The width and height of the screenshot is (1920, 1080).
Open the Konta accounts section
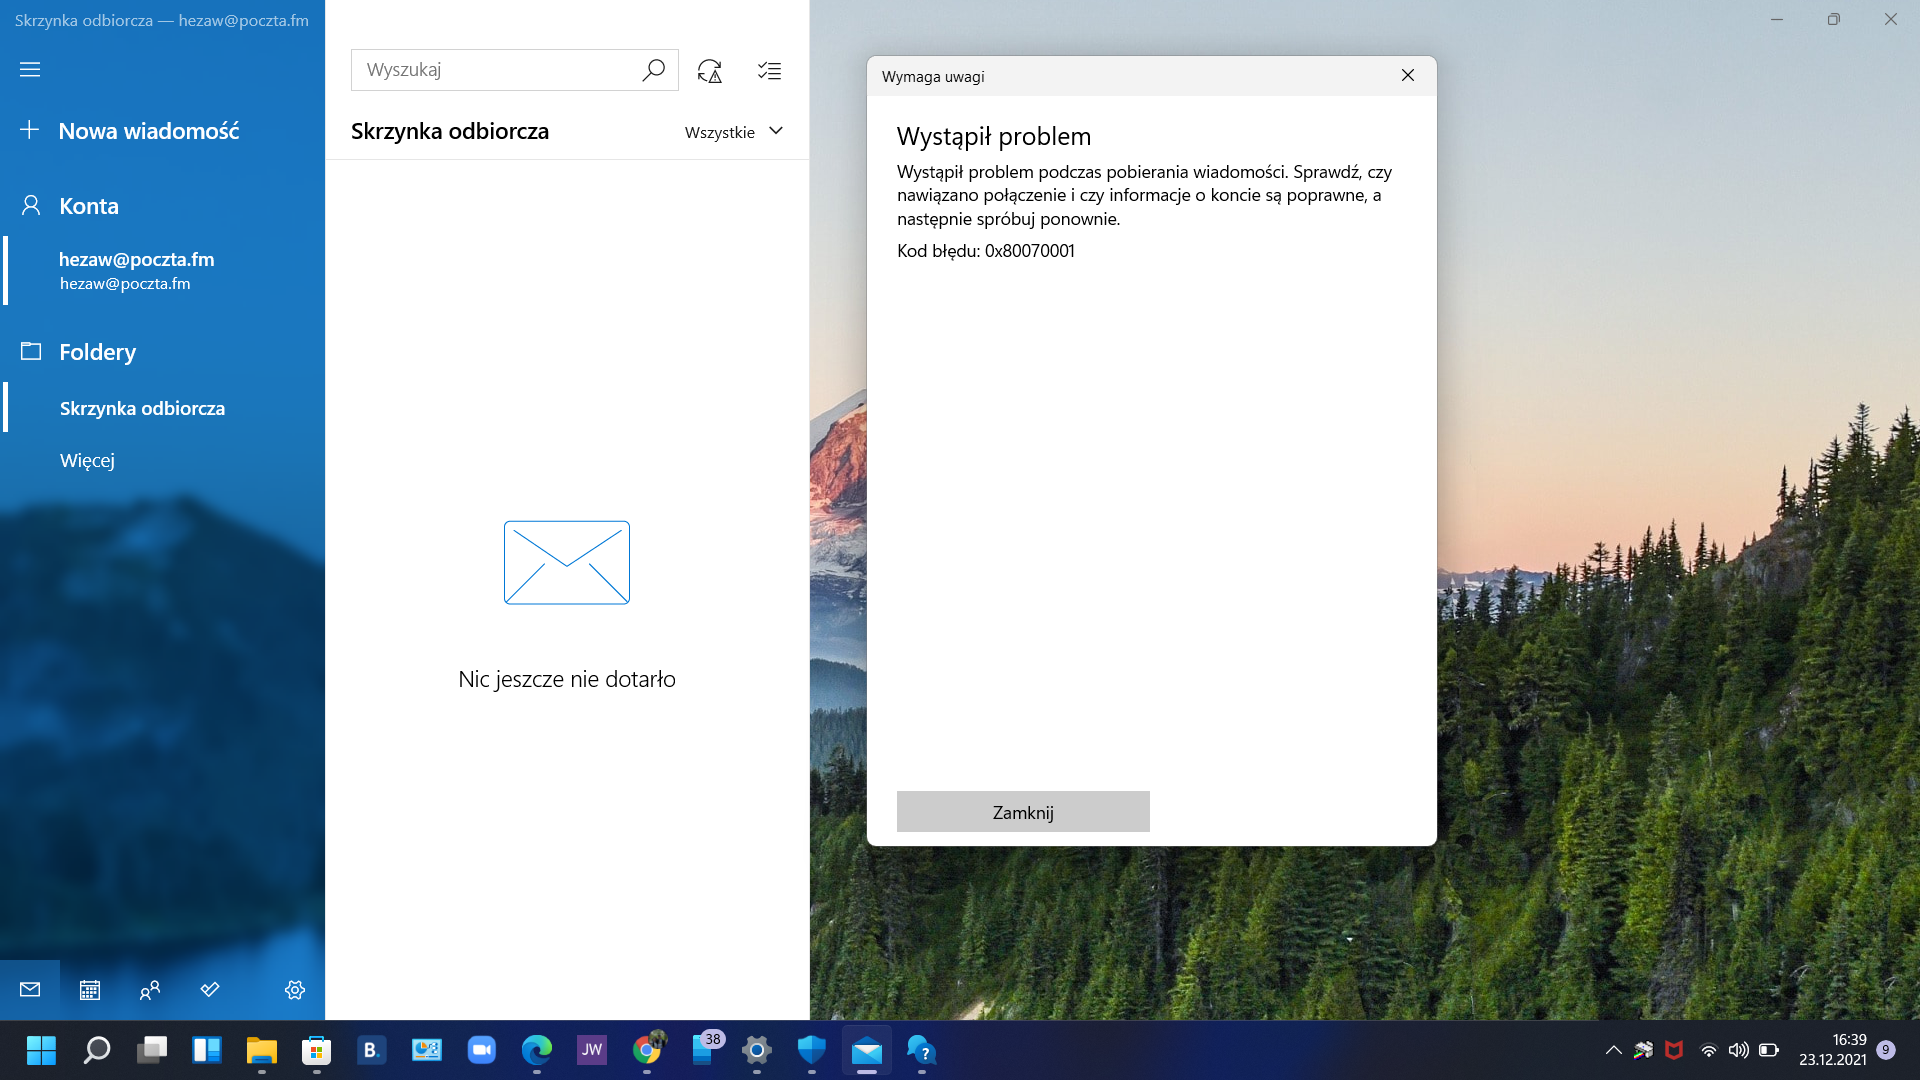click(x=88, y=206)
